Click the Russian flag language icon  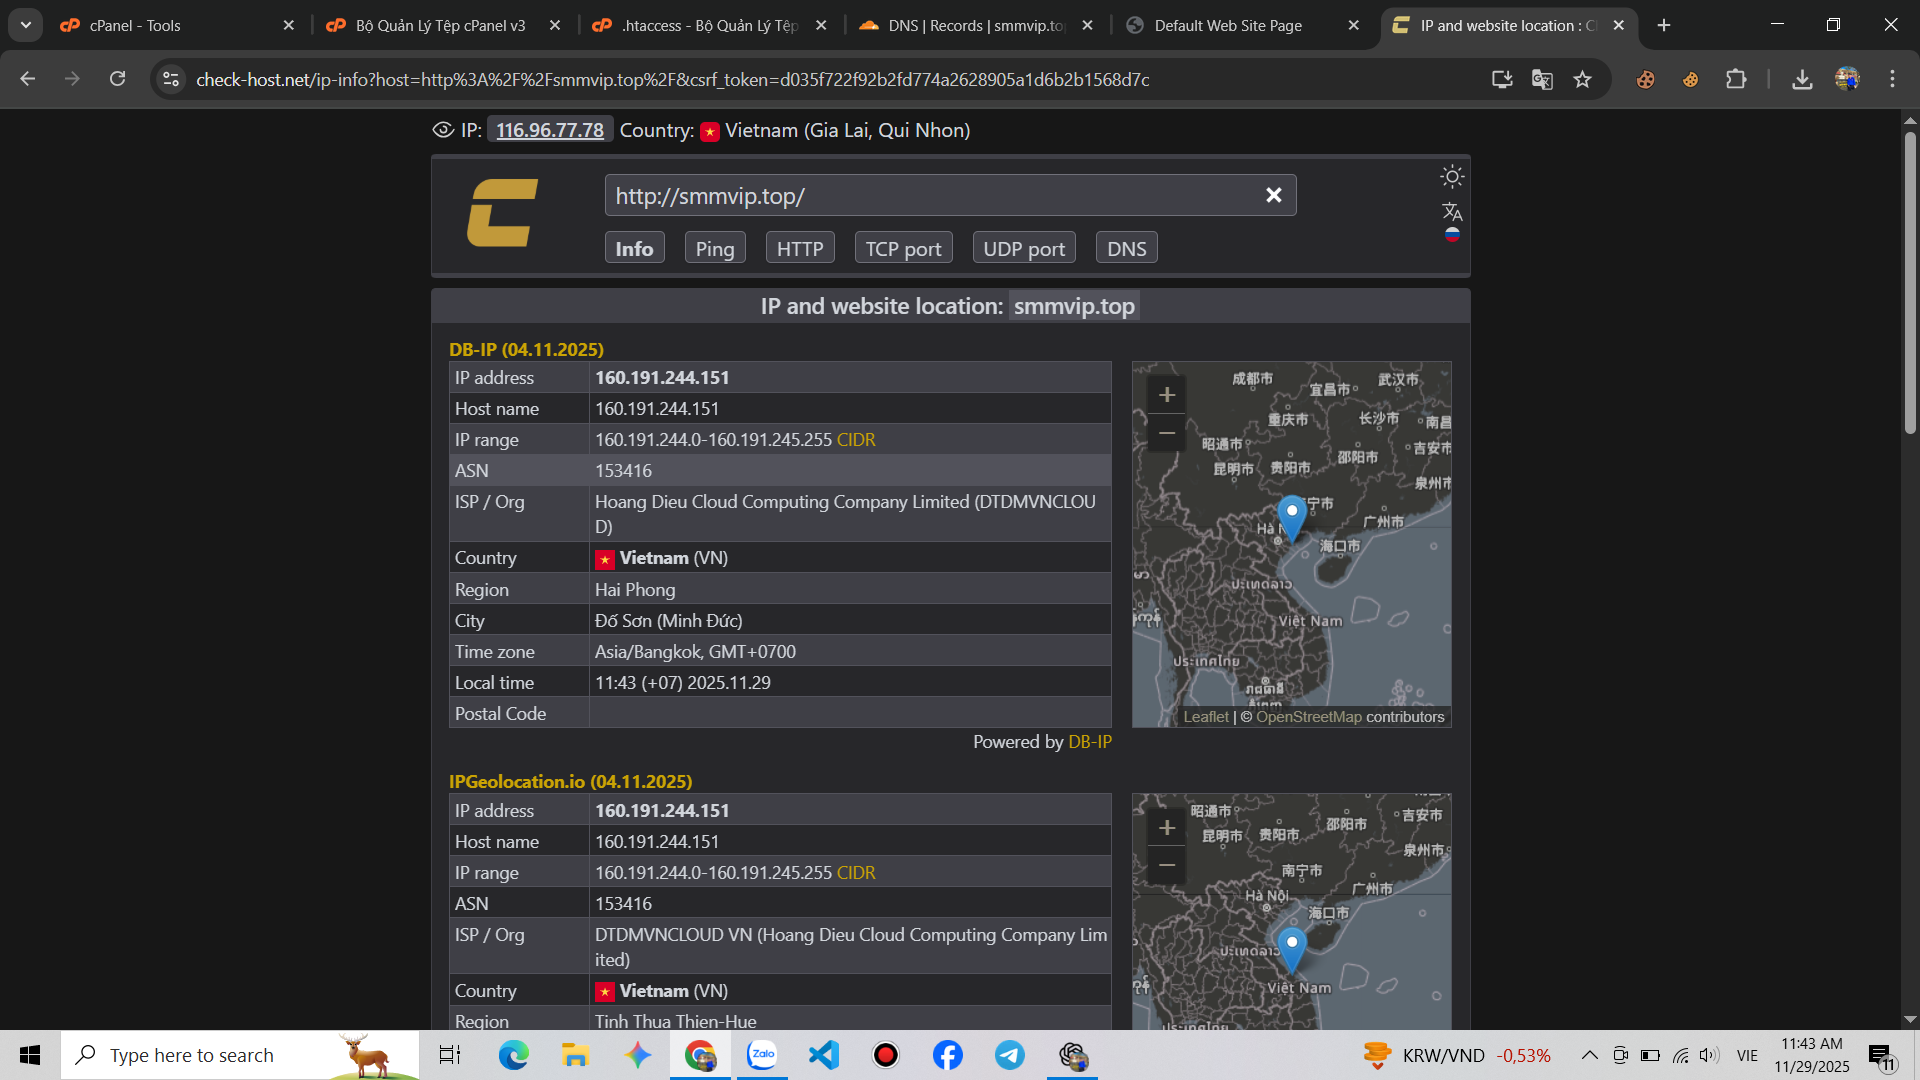[1452, 234]
